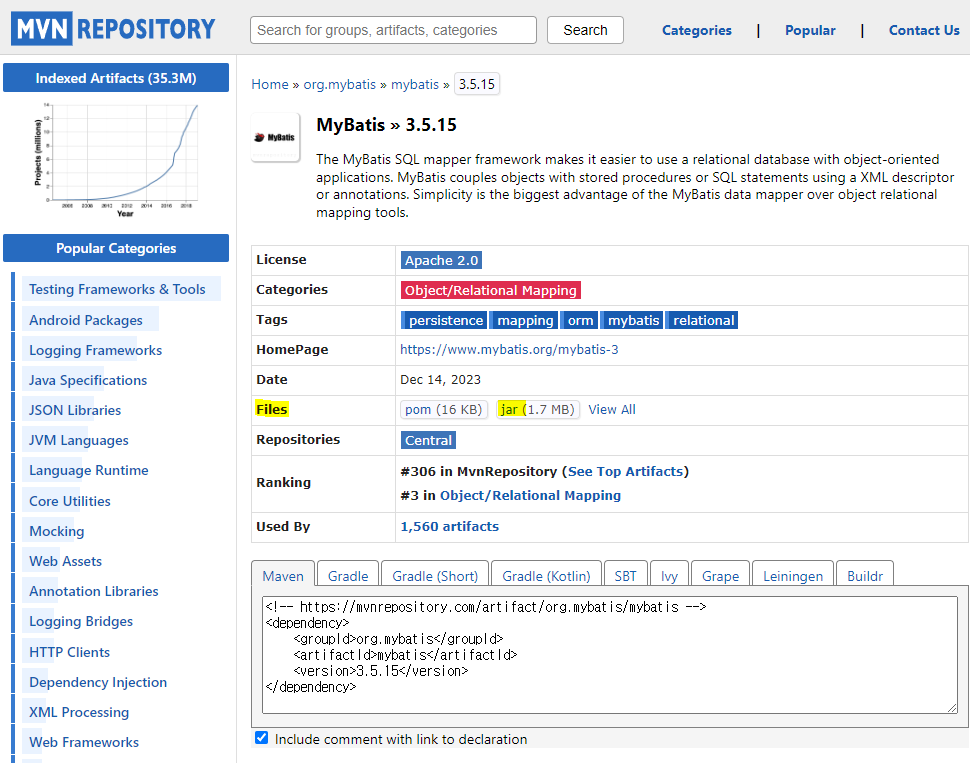The width and height of the screenshot is (970, 763).
Task: Click the Dec 14, 2023 date value
Action: [x=440, y=380]
